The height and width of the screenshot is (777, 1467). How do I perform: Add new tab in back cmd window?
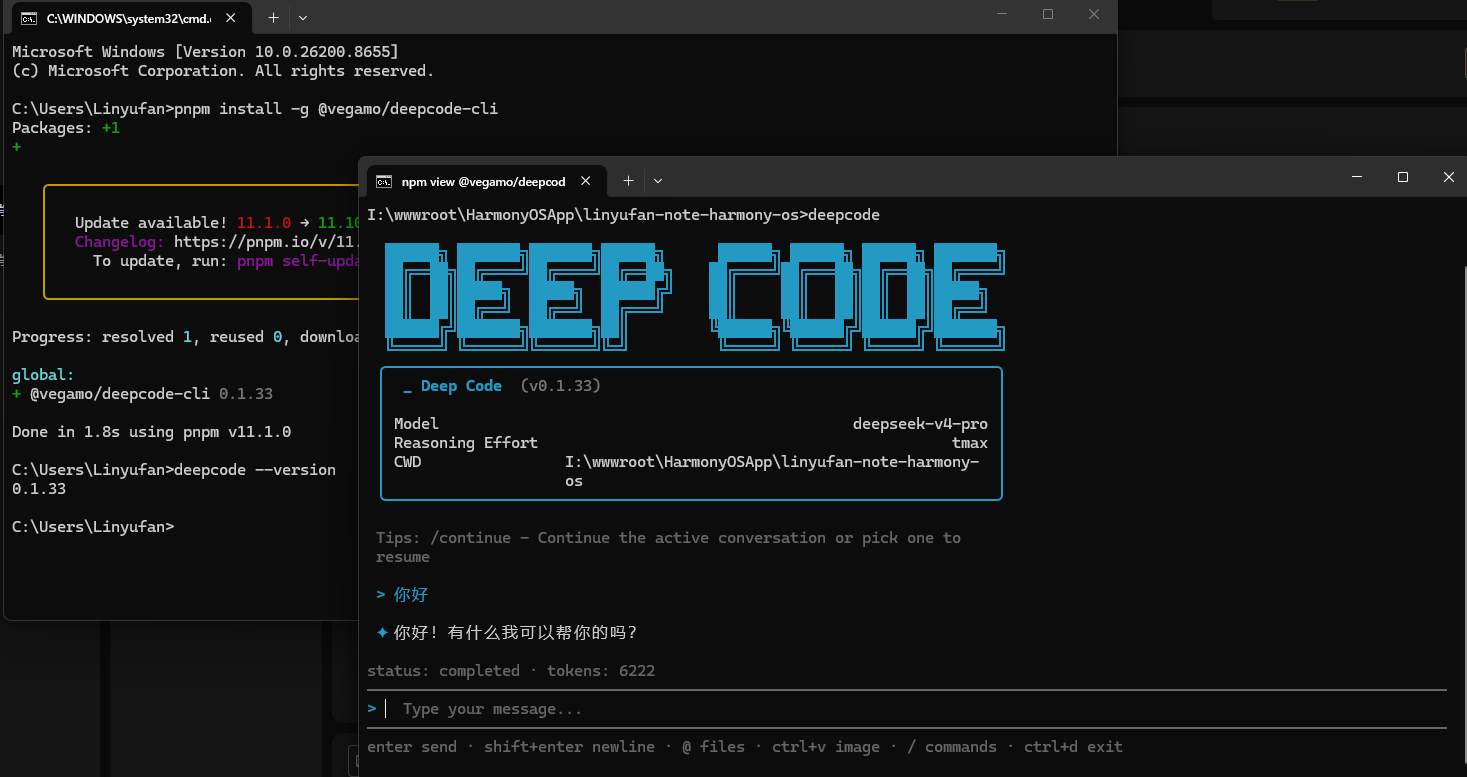tap(273, 18)
